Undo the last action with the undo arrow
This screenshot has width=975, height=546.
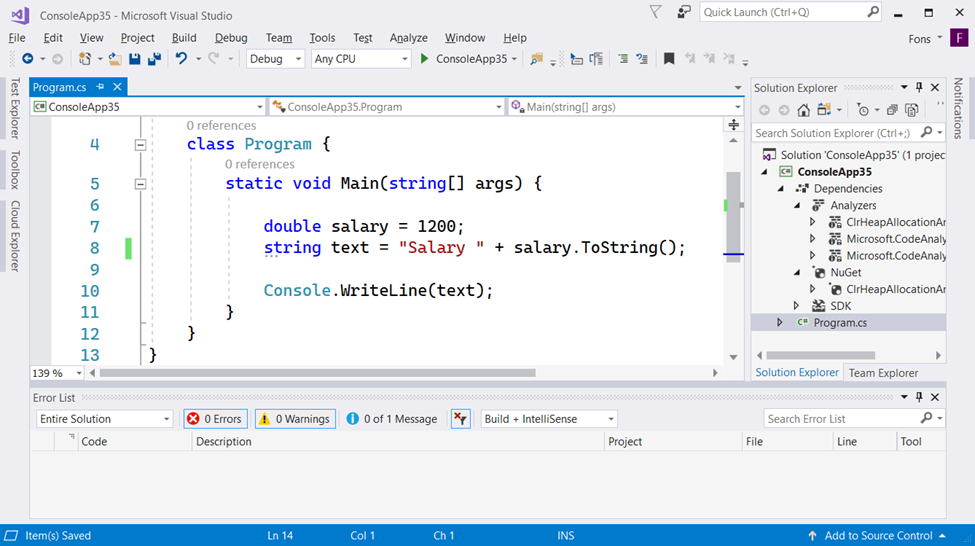[x=181, y=58]
